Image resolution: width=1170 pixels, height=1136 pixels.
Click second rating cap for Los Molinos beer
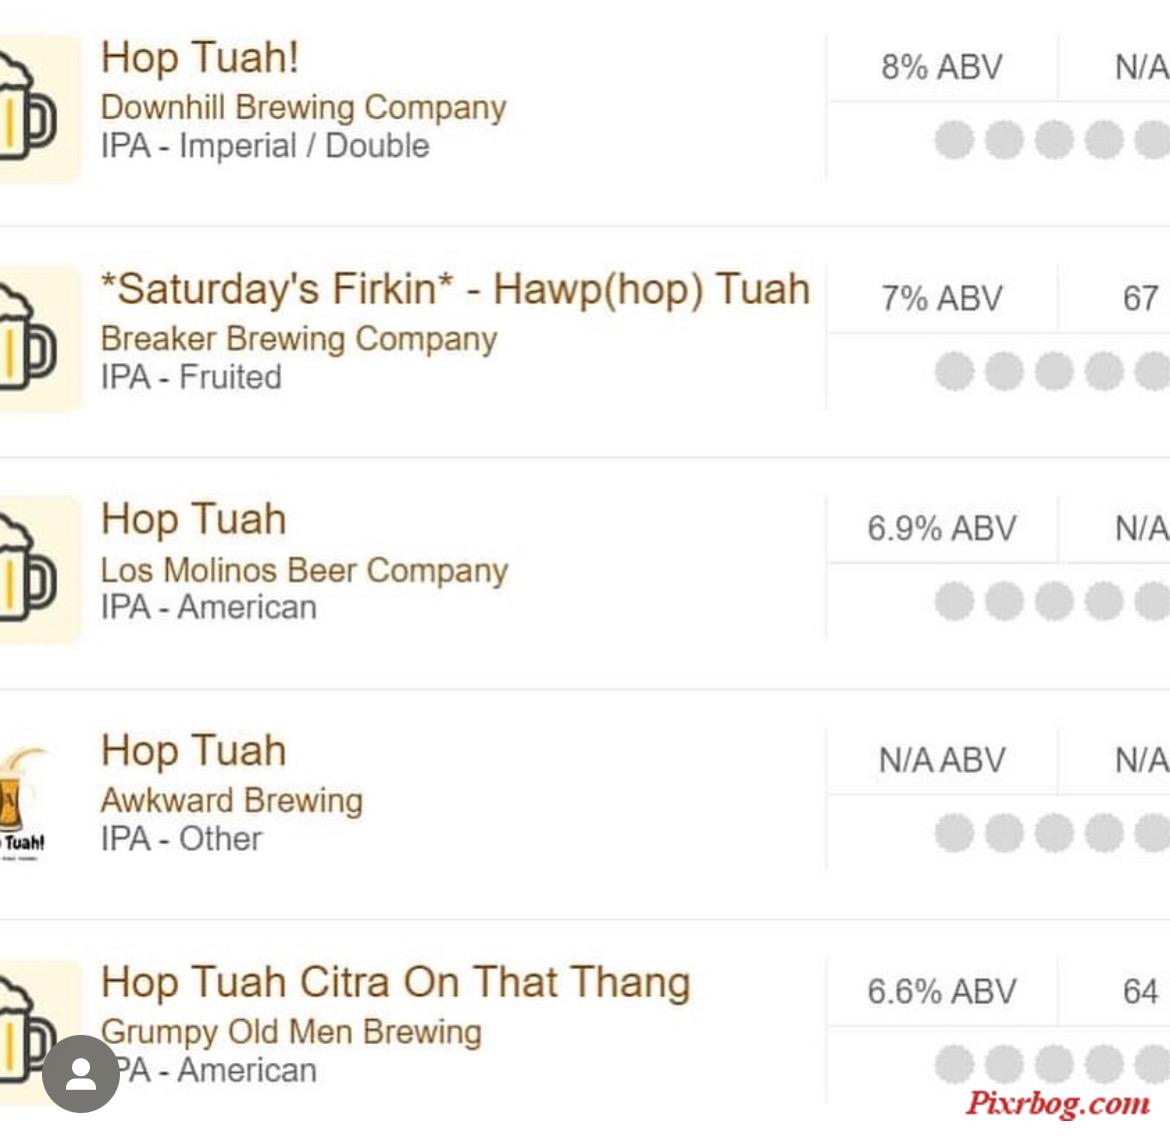coord(1004,602)
